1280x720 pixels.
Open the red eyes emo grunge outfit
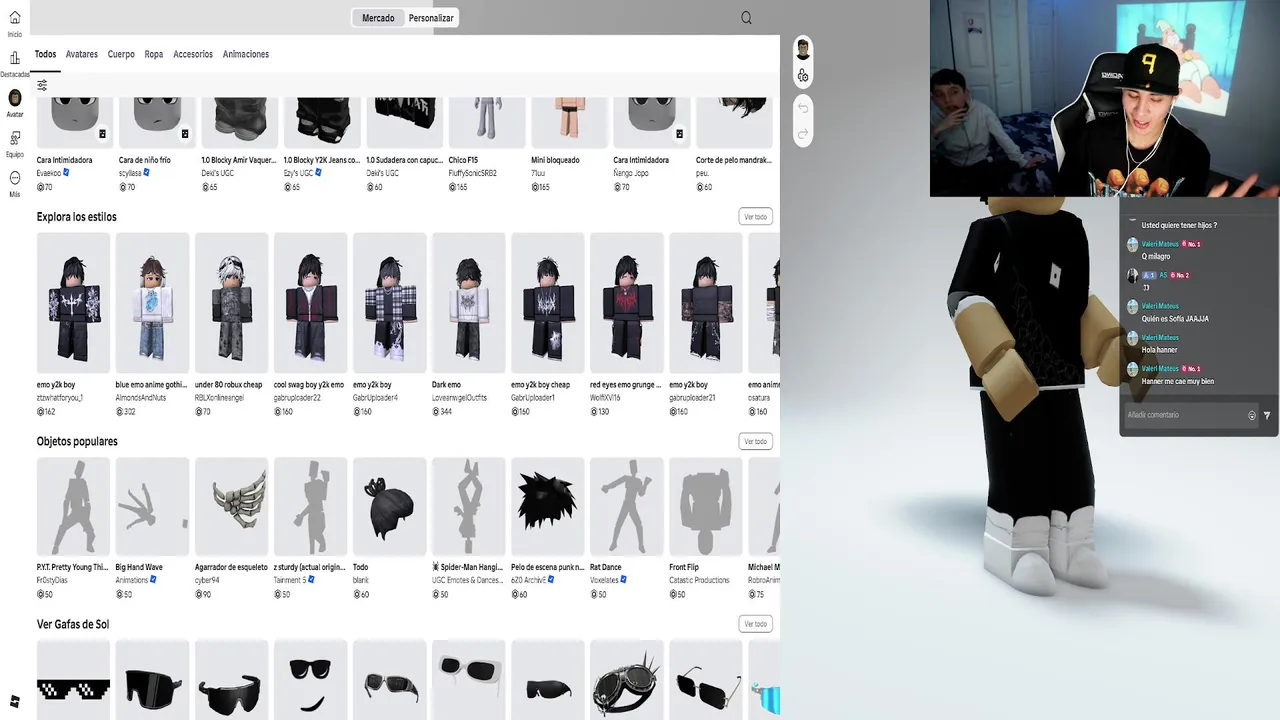click(626, 303)
